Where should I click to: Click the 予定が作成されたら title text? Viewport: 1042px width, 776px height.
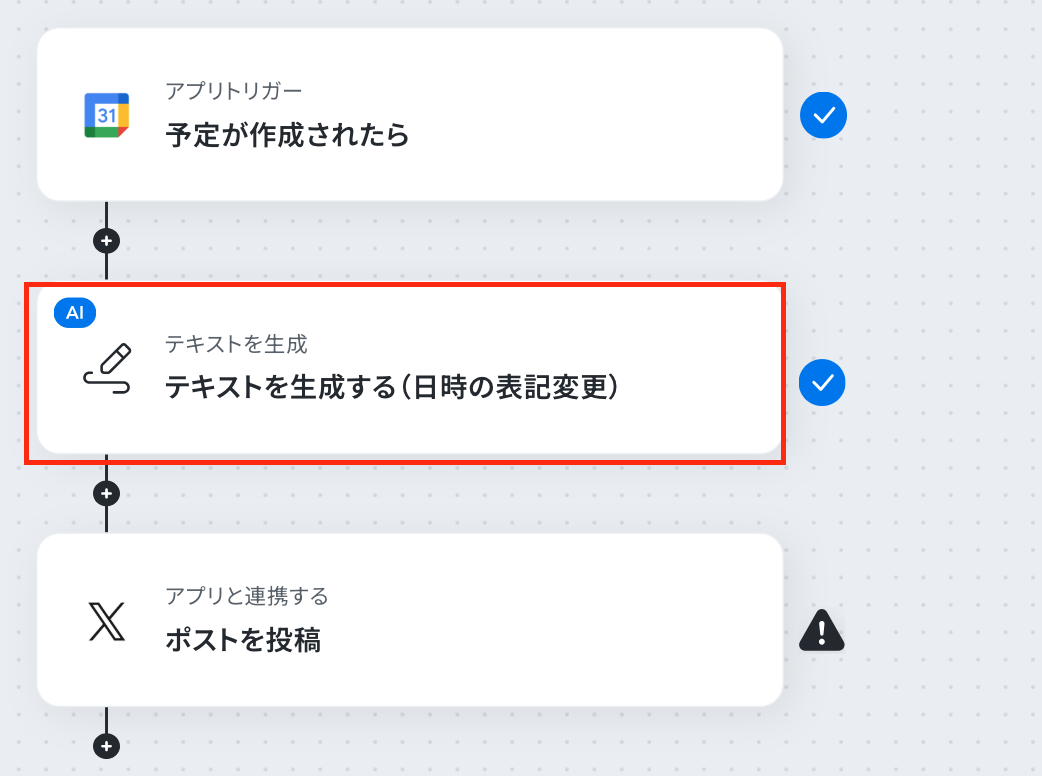point(287,135)
